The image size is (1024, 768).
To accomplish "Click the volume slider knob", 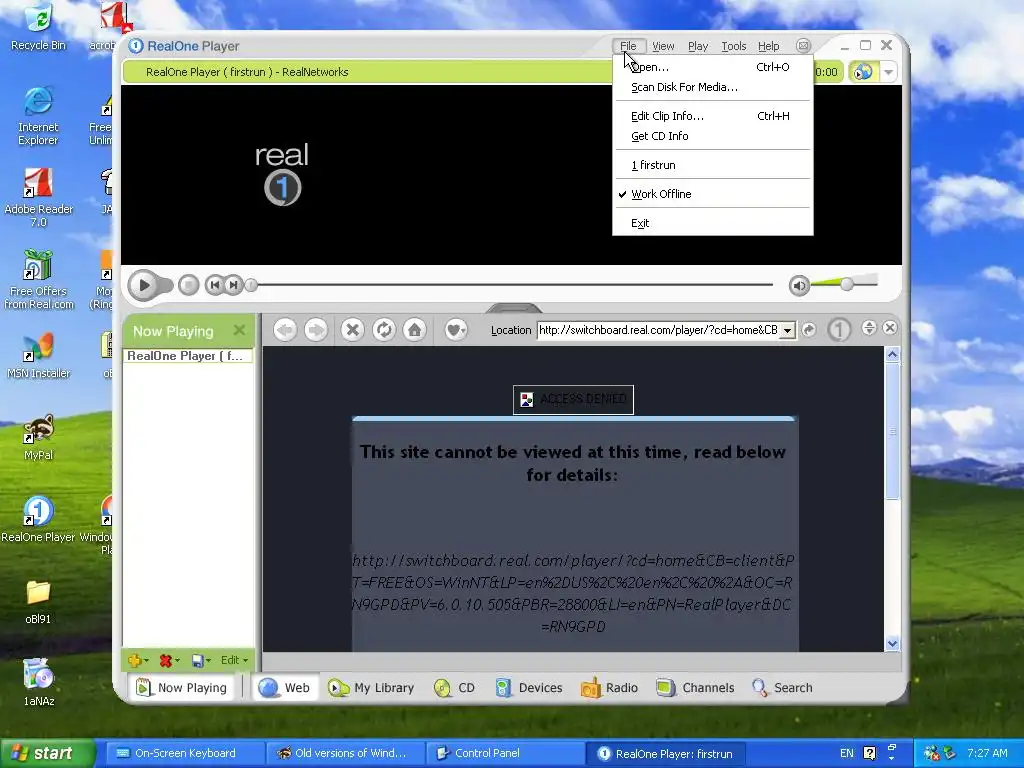I will point(847,284).
